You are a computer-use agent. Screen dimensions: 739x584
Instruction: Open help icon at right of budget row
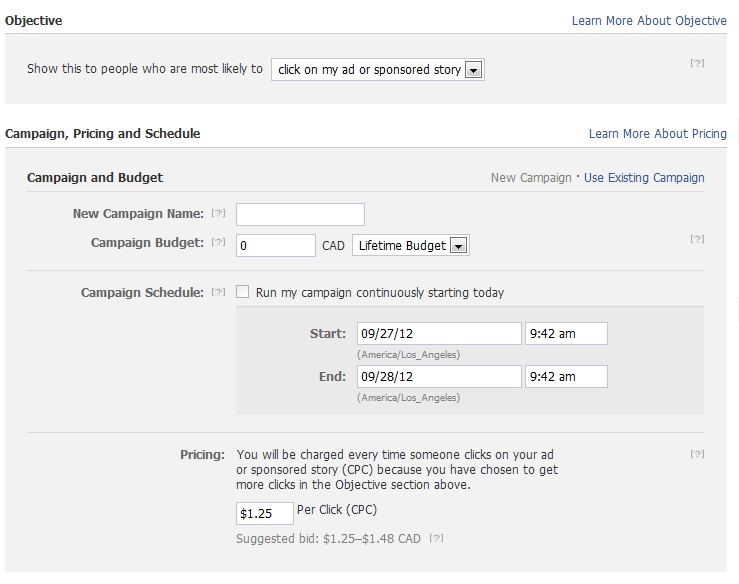pyautogui.click(x=698, y=239)
